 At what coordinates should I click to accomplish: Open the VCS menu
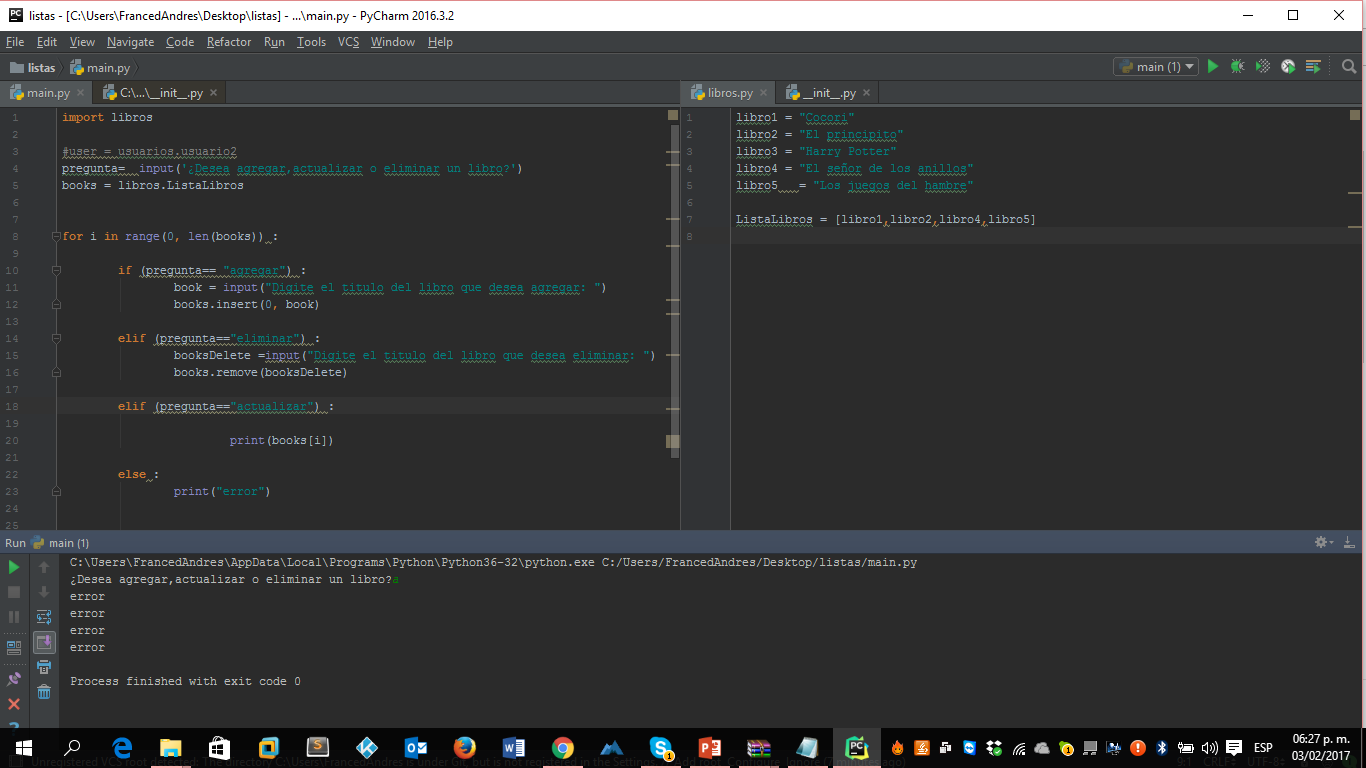click(348, 42)
